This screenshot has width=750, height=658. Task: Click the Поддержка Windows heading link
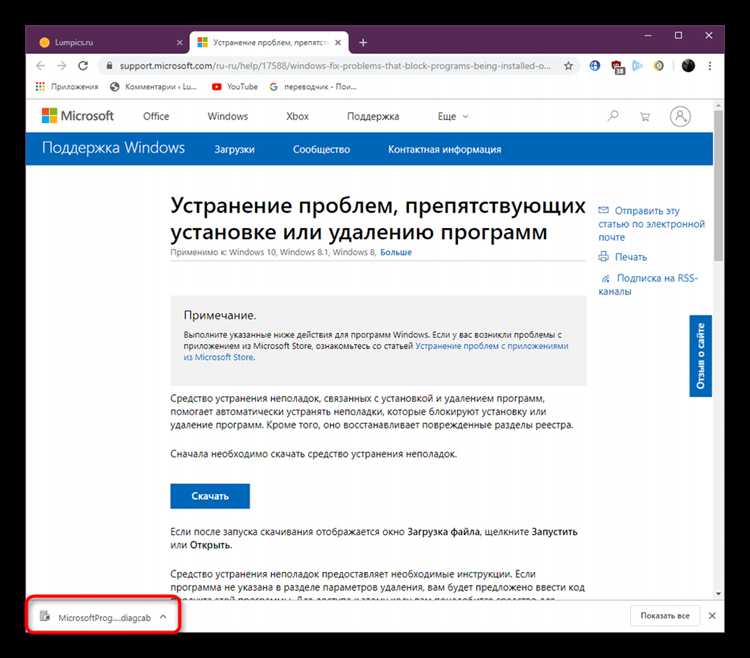[x=113, y=148]
